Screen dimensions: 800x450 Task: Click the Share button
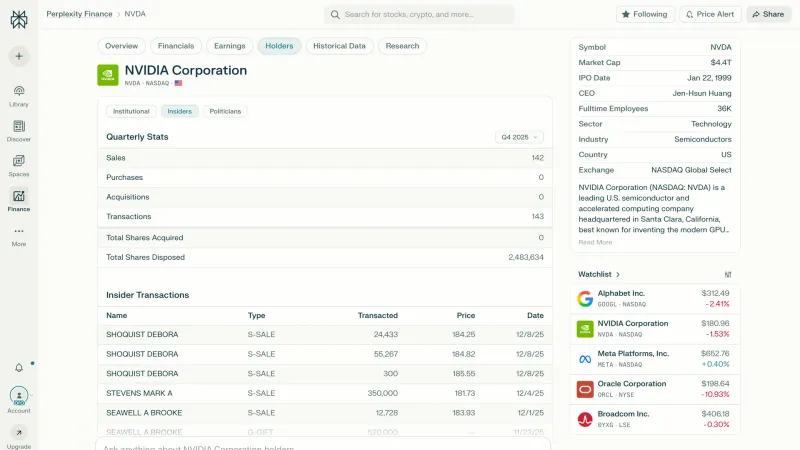(x=768, y=14)
